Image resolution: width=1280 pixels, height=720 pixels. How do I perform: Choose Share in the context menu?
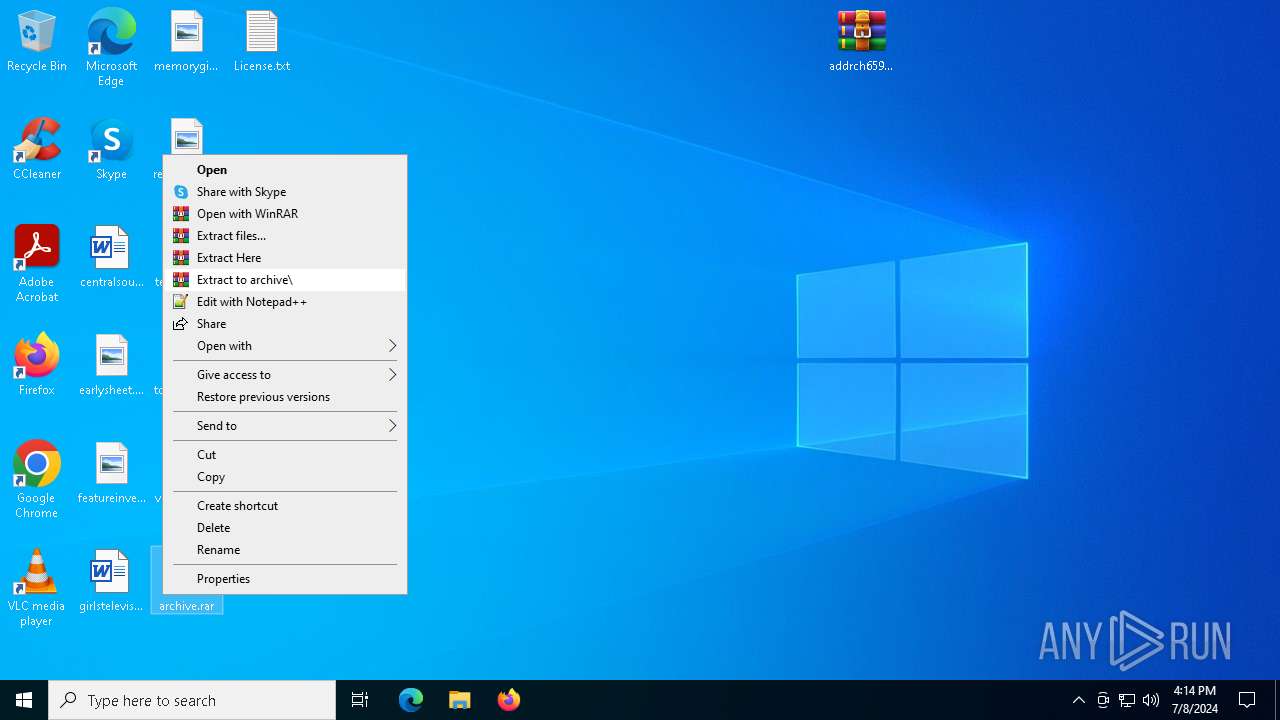coord(285,324)
